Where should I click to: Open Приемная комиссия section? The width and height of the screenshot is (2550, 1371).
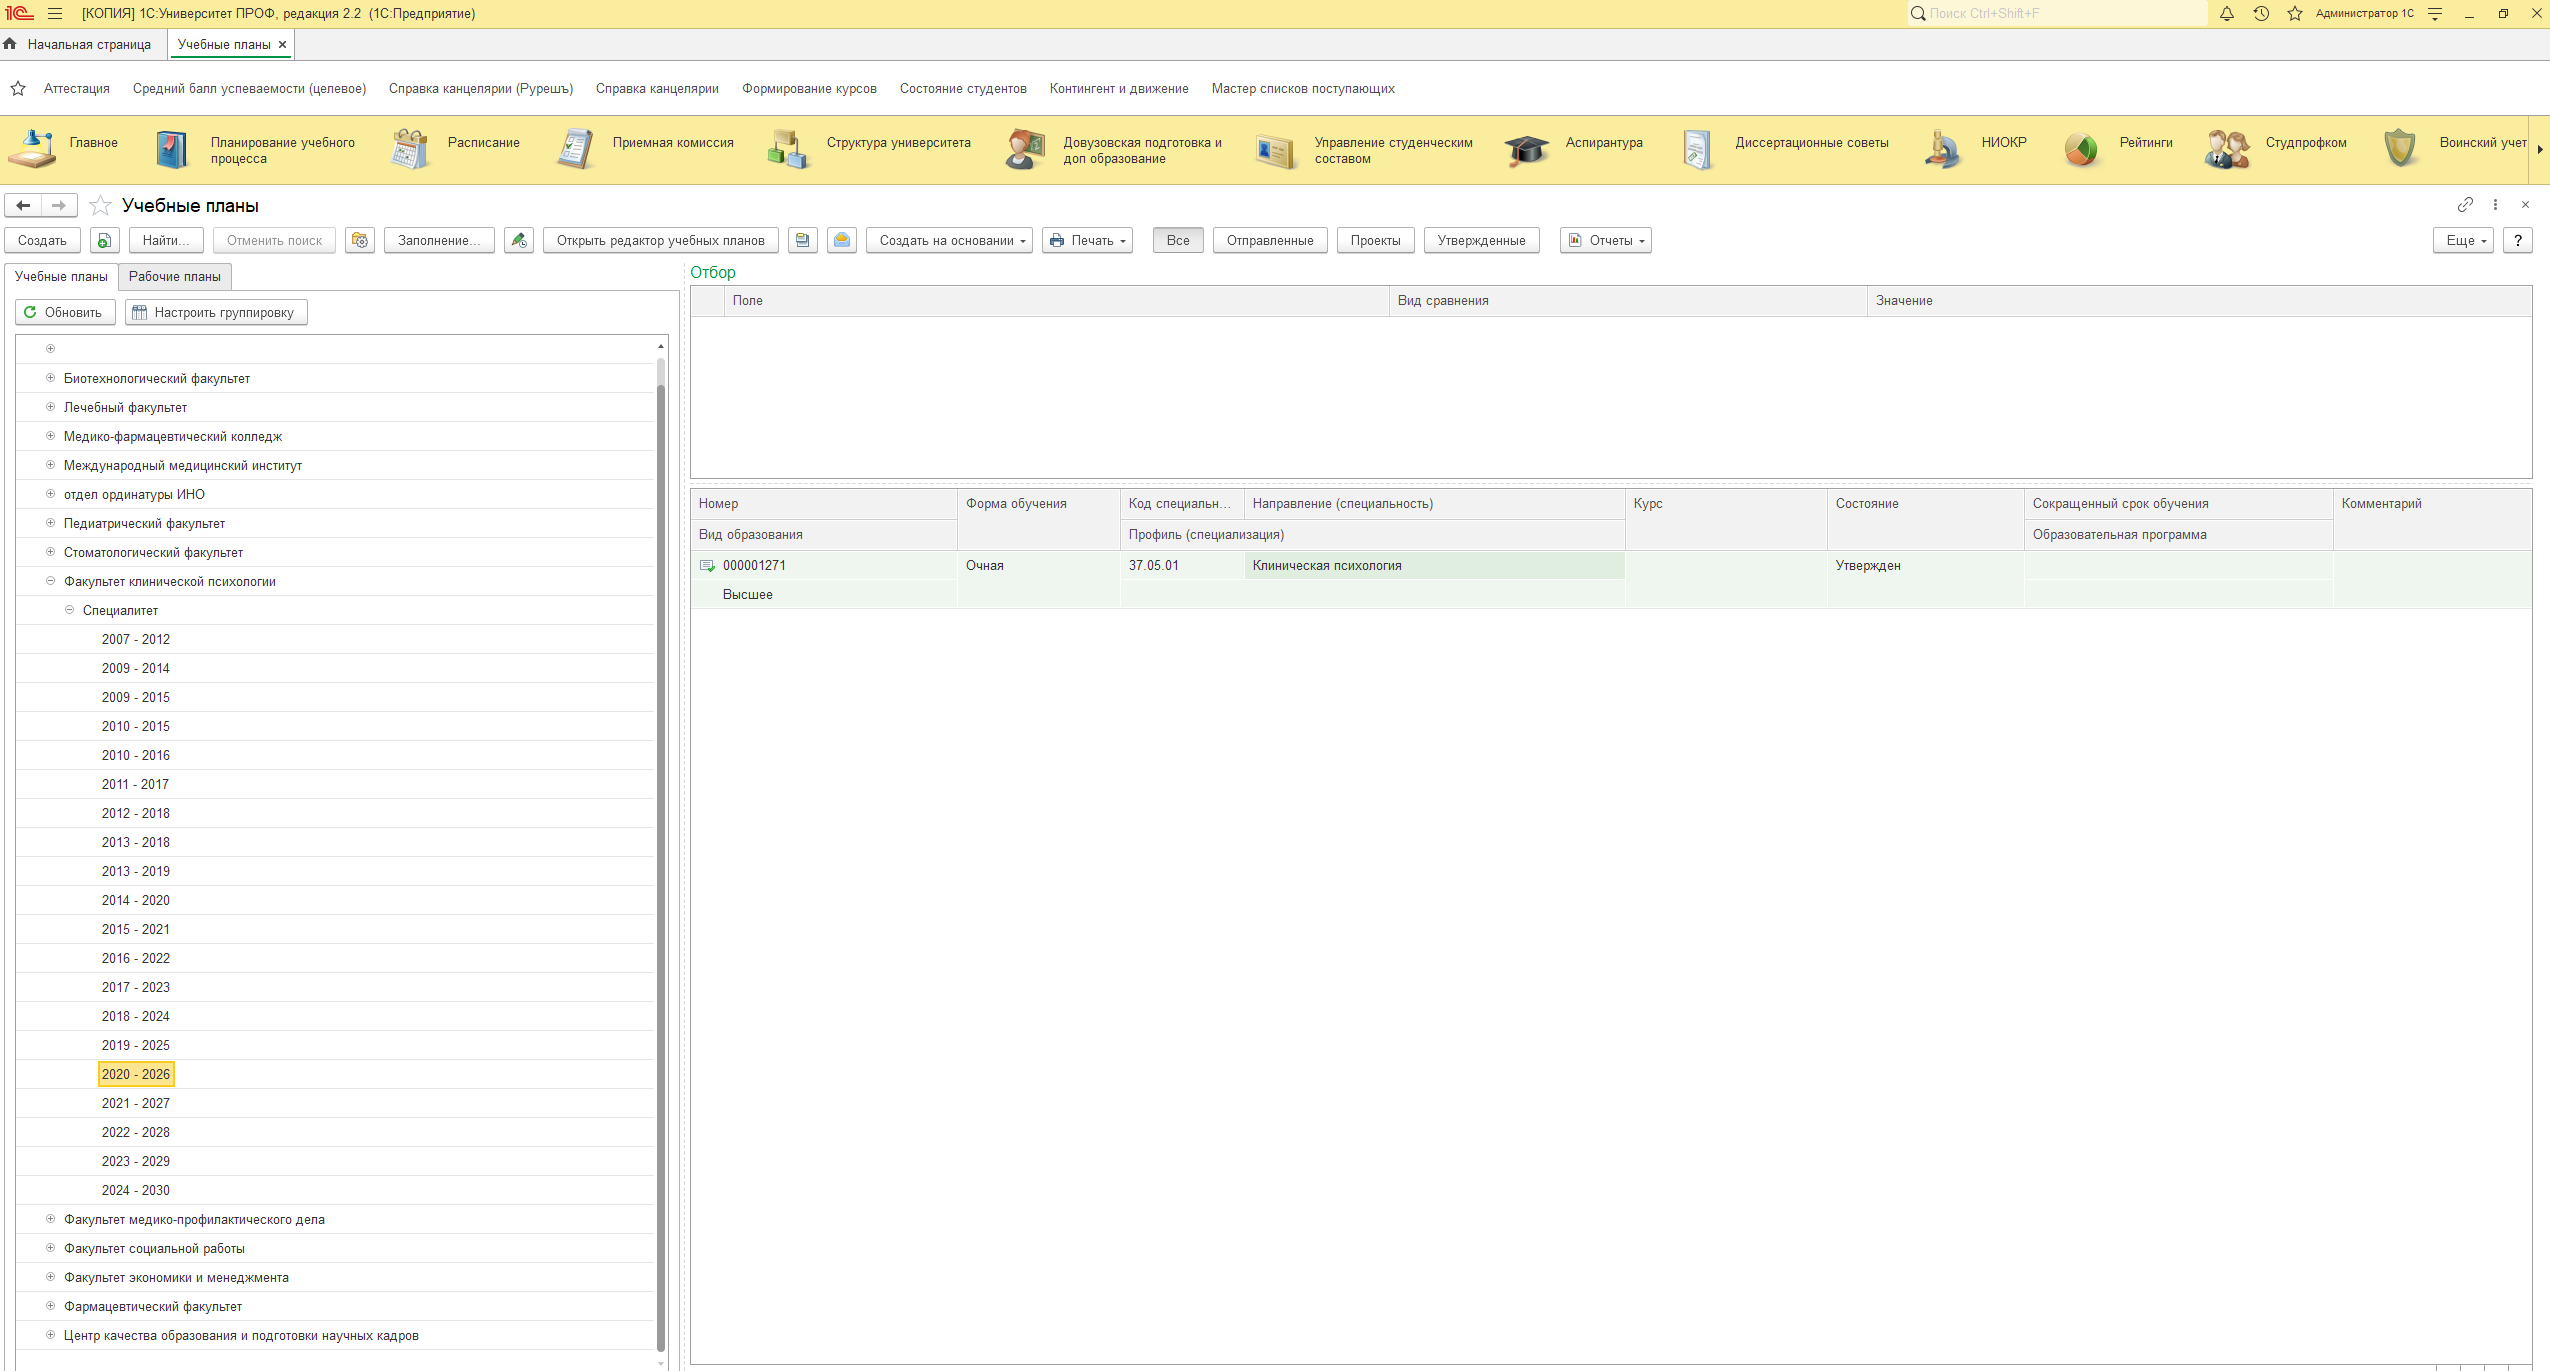tap(646, 149)
